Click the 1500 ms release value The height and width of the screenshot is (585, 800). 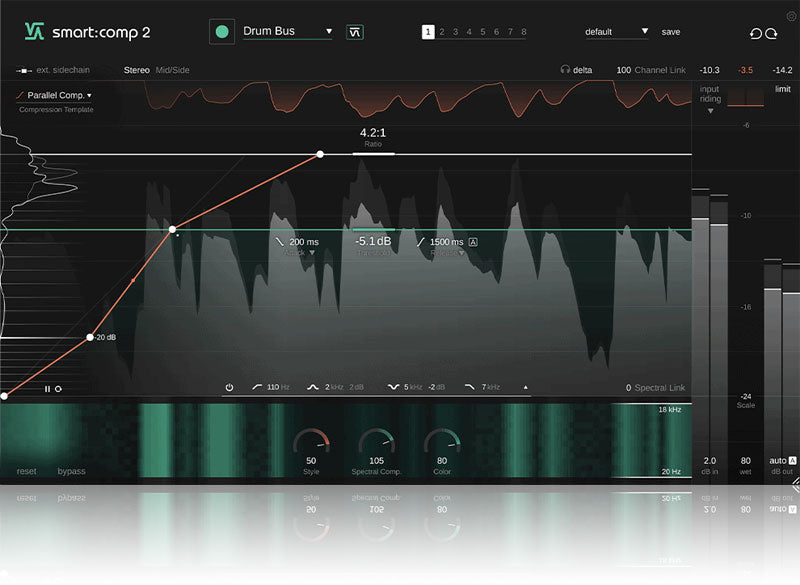[x=446, y=242]
